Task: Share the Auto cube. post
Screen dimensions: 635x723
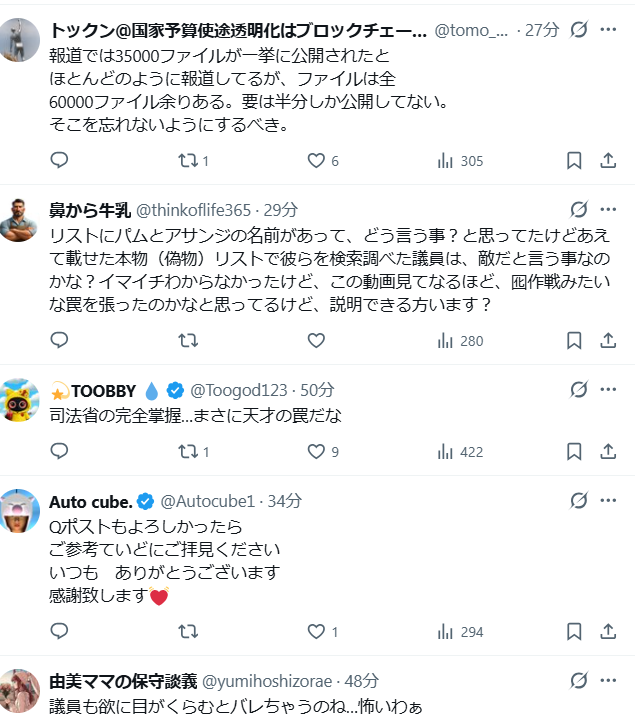Action: (607, 632)
